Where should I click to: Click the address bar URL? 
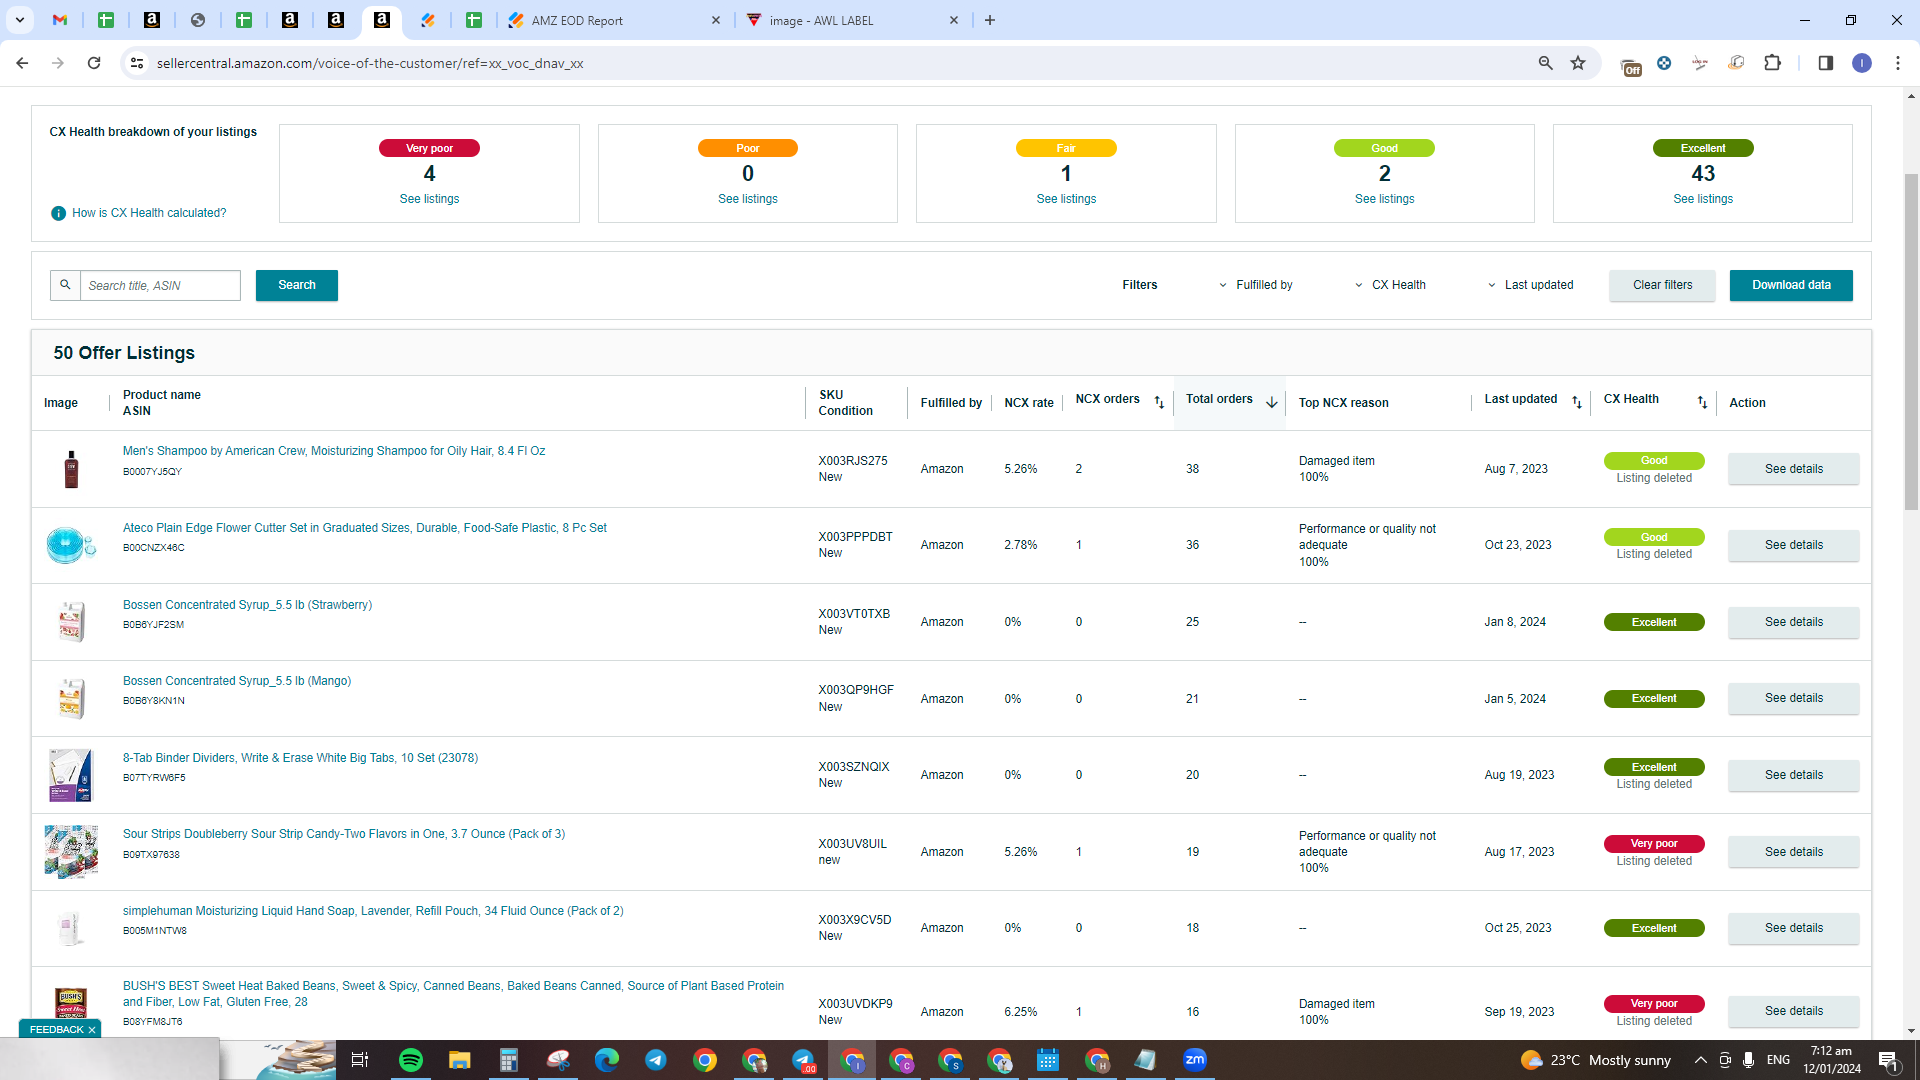coord(370,63)
